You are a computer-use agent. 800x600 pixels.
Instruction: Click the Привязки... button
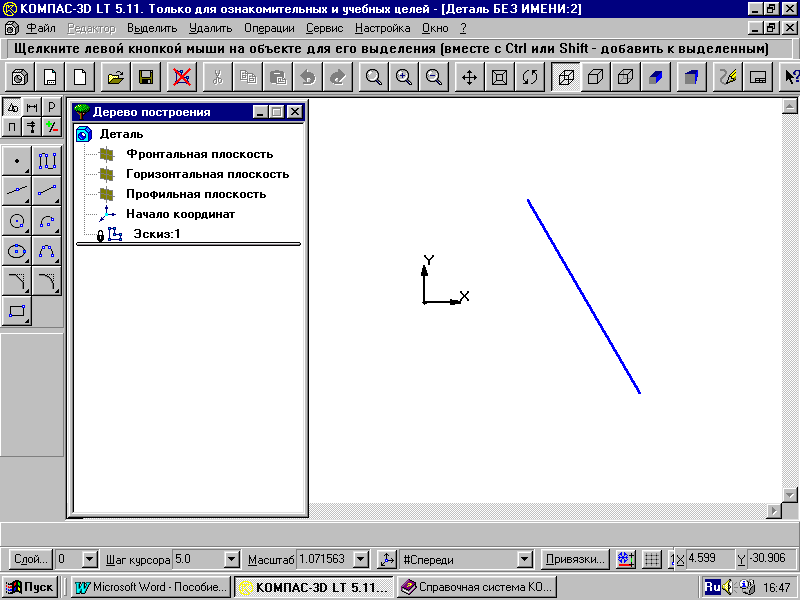(x=575, y=560)
